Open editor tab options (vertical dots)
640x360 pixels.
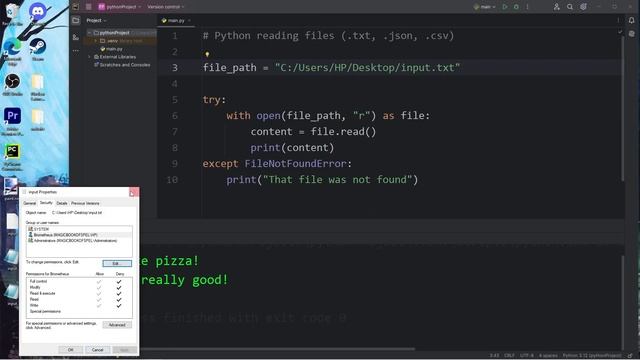click(x=618, y=20)
